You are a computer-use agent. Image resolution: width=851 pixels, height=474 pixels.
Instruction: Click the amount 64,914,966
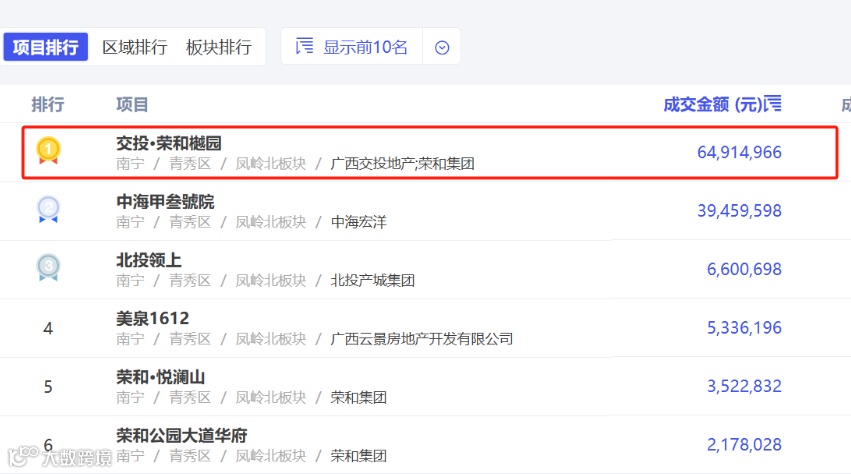point(739,152)
